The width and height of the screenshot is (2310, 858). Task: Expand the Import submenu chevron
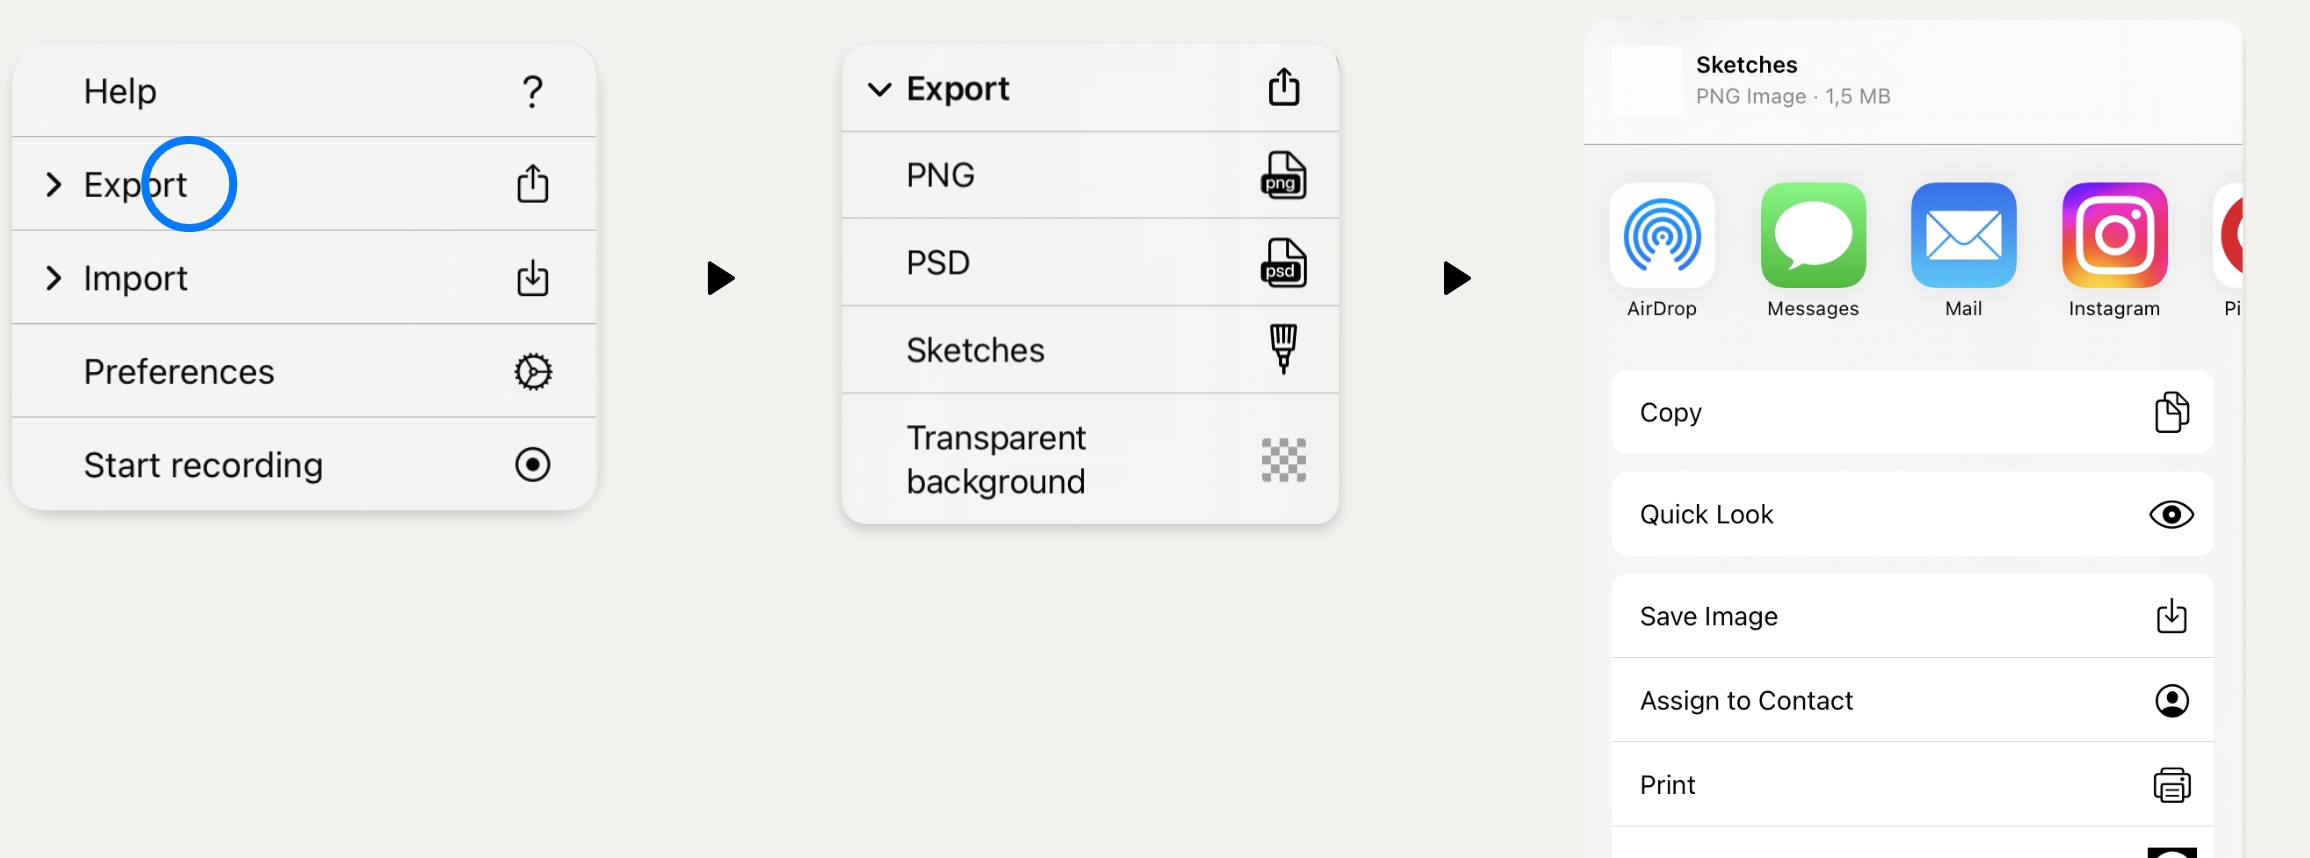[54, 278]
